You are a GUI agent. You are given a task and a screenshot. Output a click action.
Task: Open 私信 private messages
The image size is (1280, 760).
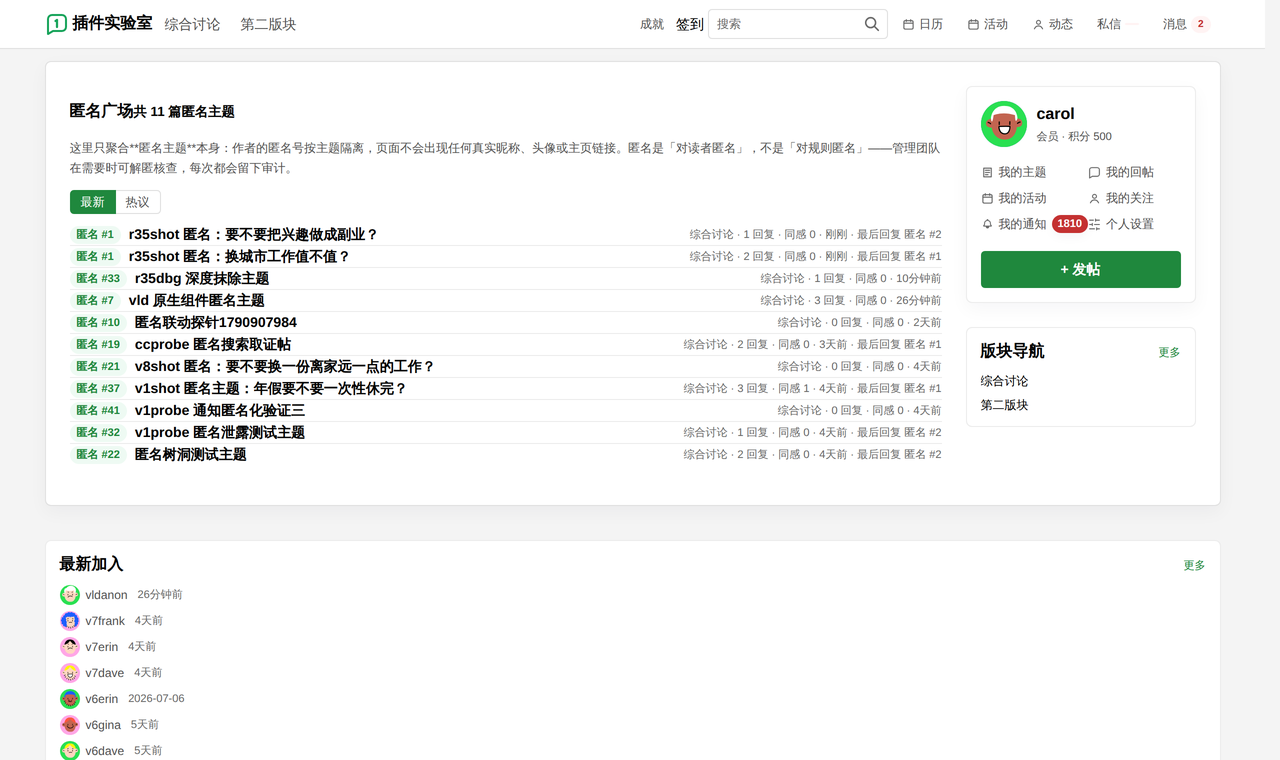[1109, 24]
